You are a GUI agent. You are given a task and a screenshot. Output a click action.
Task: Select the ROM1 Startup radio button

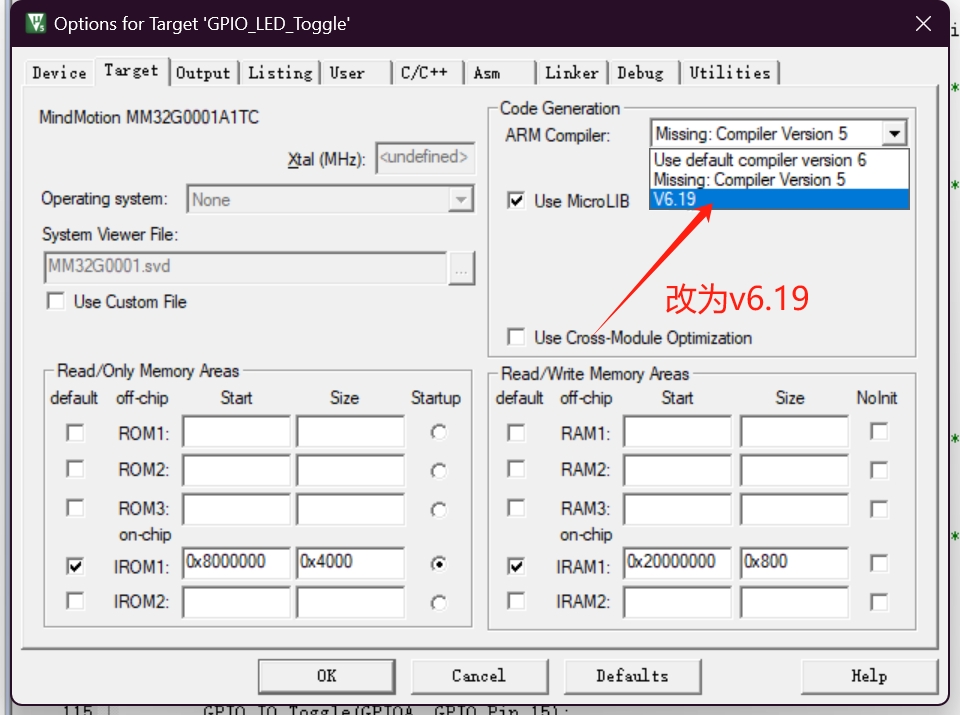(x=438, y=433)
